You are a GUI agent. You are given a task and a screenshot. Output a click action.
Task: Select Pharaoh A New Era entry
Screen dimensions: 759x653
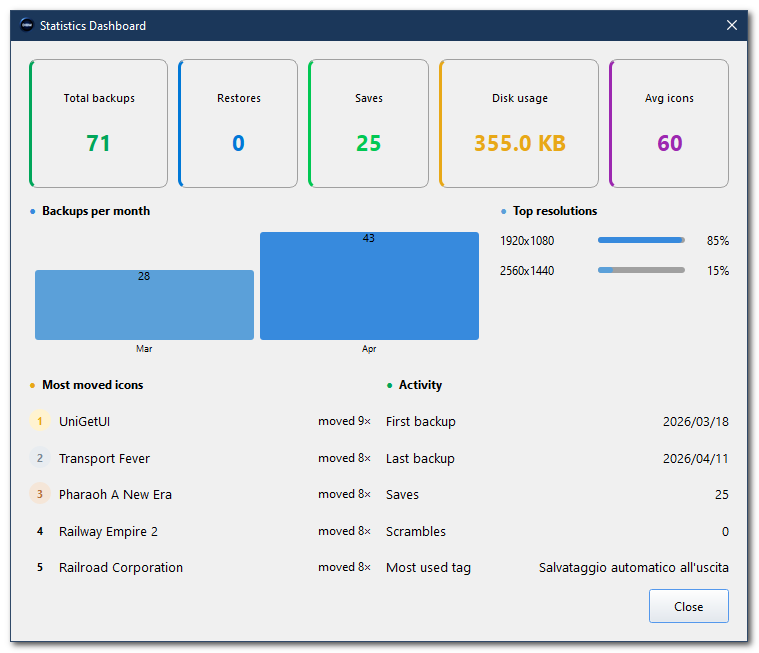115,494
